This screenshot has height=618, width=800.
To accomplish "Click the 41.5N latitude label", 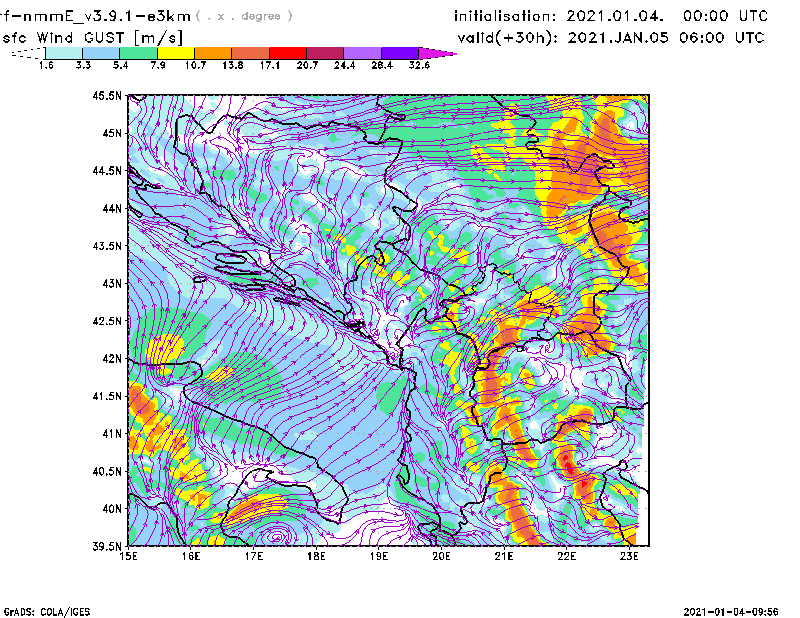I will (x=107, y=396).
